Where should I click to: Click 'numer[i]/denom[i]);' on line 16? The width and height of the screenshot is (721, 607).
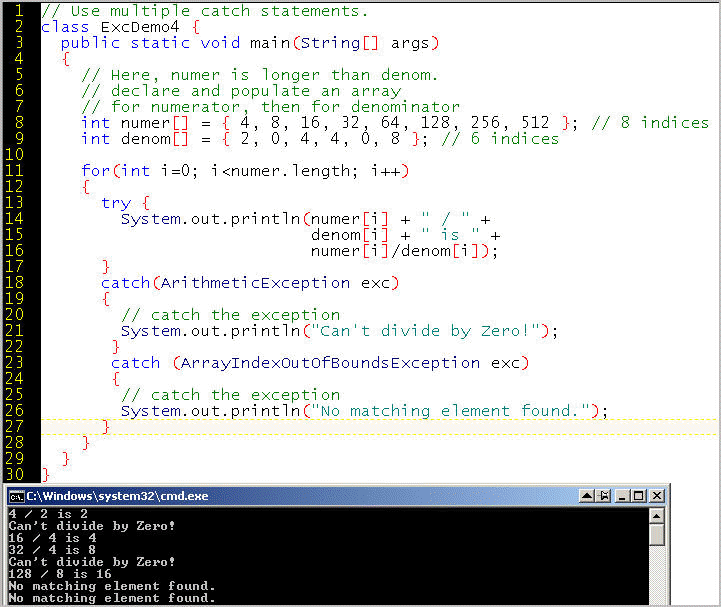point(404,251)
